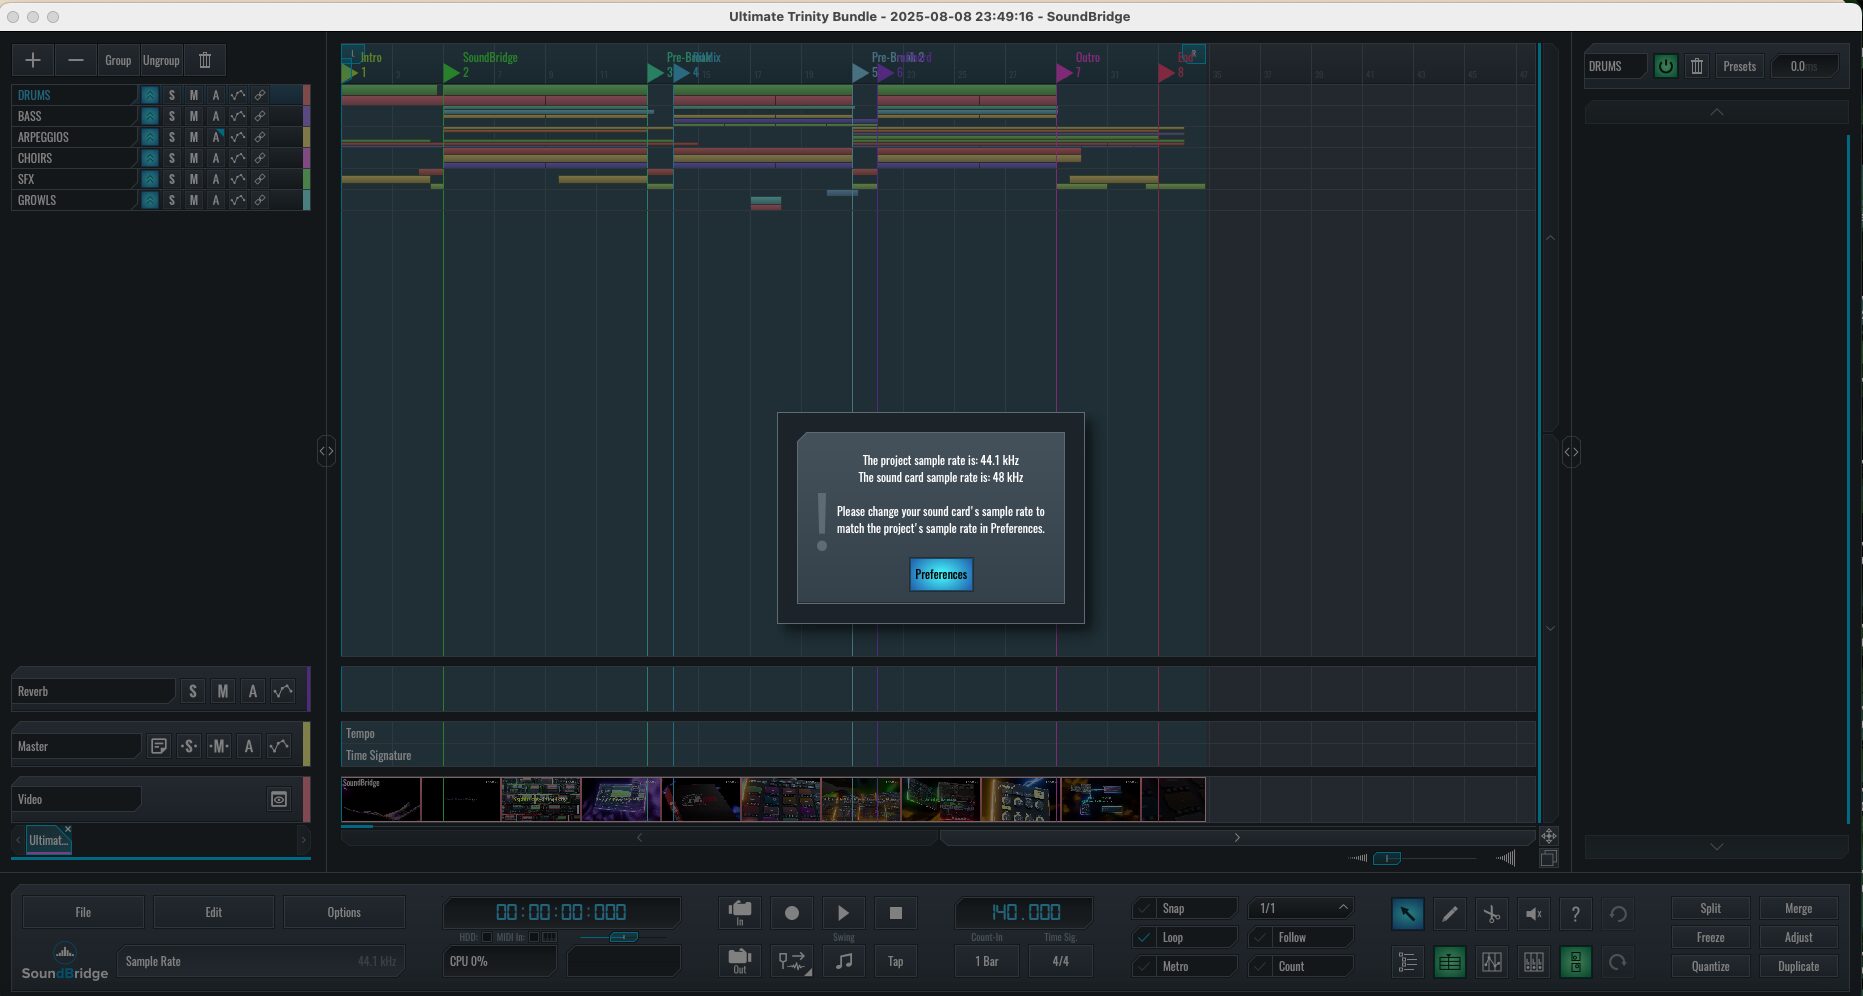The image size is (1863, 996).
Task: Toggle the green file browser panel icon
Action: [1575, 962]
